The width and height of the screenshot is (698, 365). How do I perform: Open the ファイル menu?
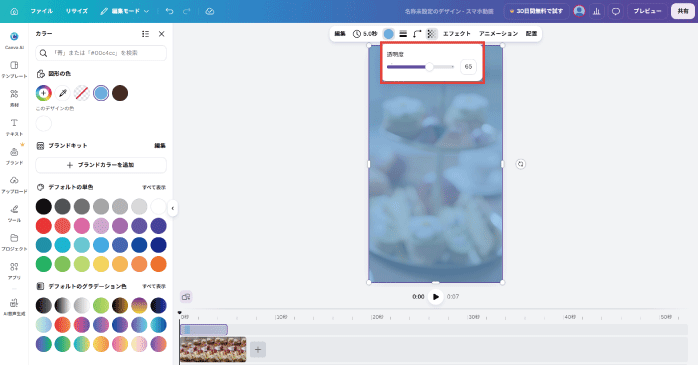pyautogui.click(x=42, y=11)
